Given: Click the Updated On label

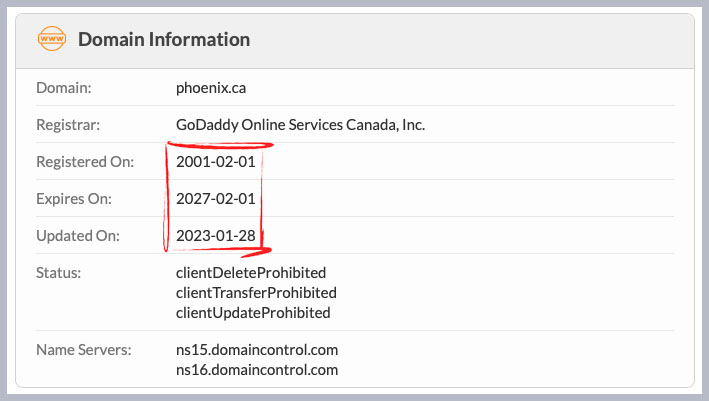Looking at the screenshot, I should pos(77,236).
